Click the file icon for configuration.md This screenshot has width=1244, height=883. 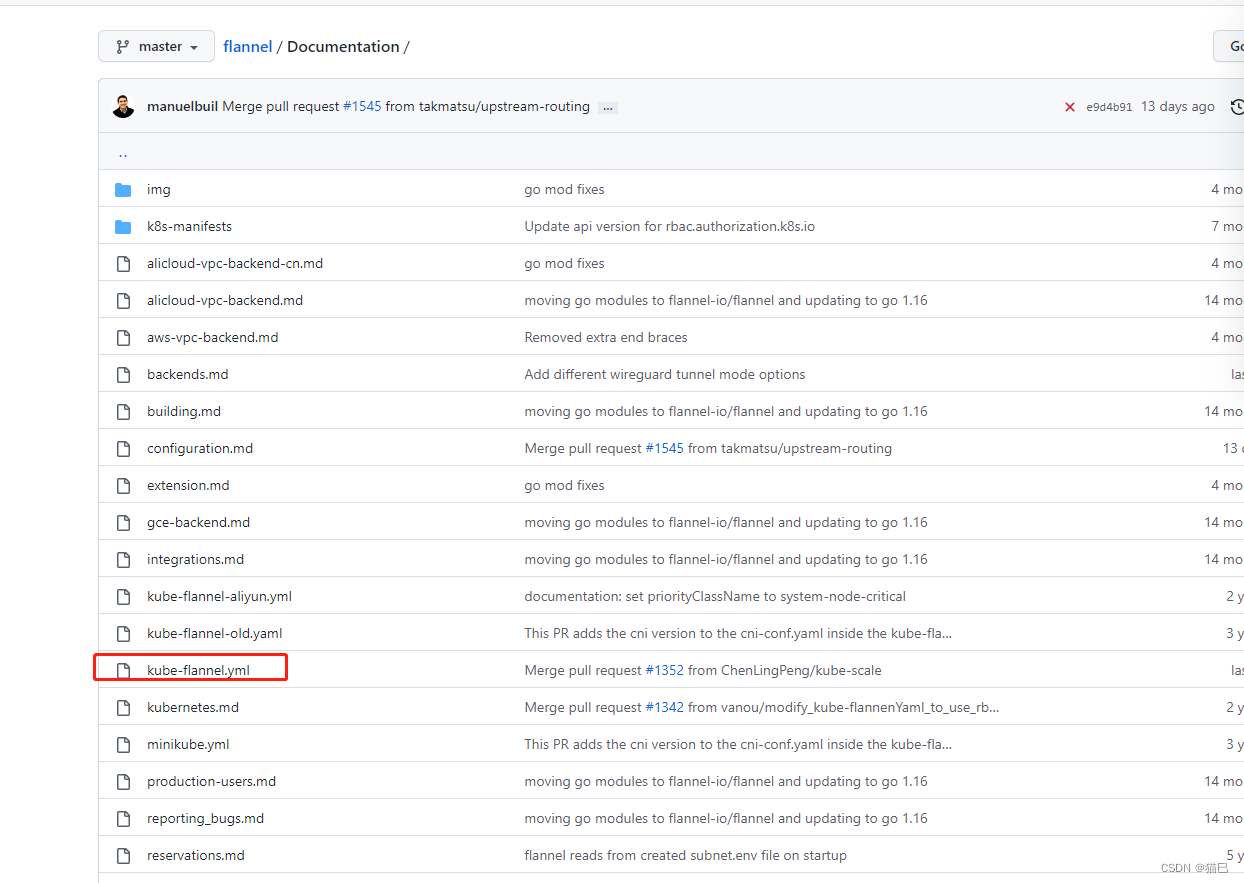click(123, 448)
